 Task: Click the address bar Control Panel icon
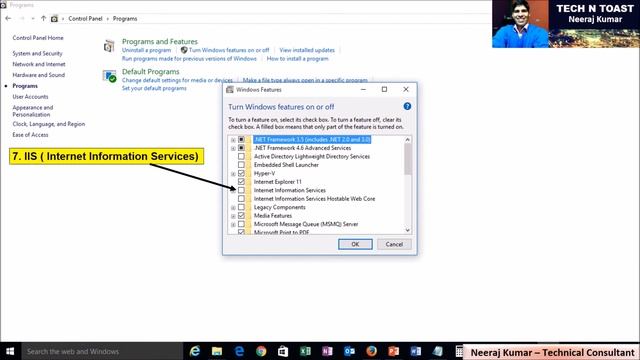tap(54, 19)
